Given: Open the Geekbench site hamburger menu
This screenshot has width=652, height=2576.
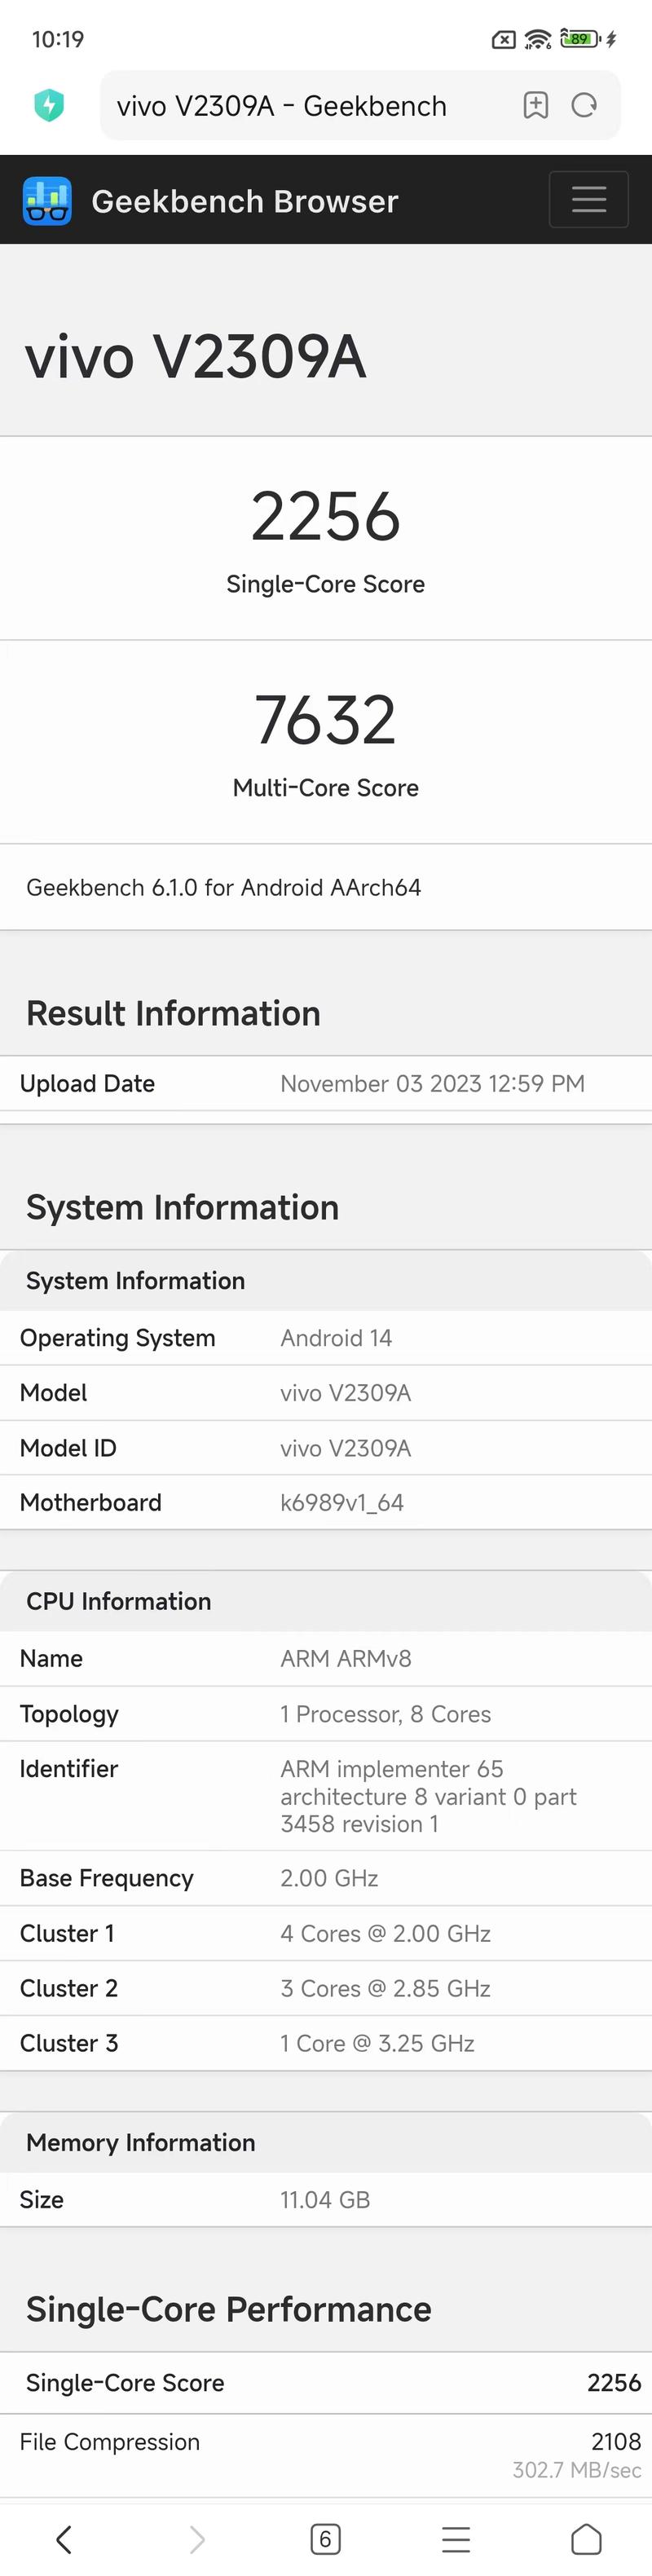Looking at the screenshot, I should click(x=588, y=200).
